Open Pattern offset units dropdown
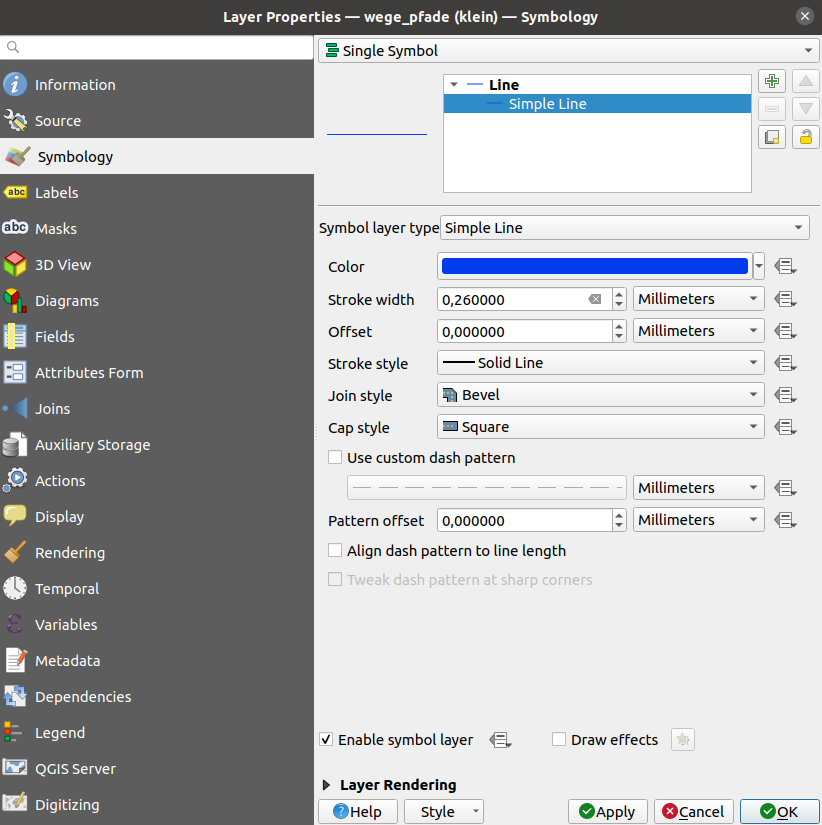This screenshot has width=822, height=825. 698,520
